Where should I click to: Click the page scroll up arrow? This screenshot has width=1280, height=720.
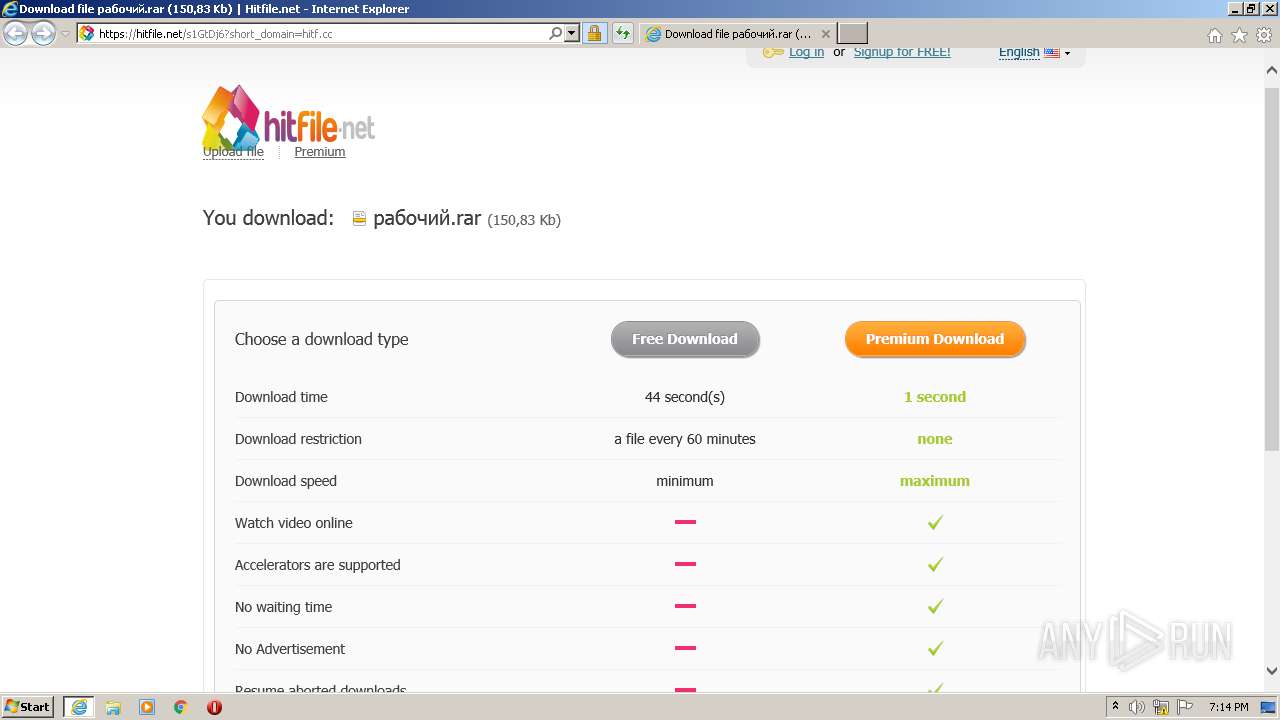point(1272,71)
